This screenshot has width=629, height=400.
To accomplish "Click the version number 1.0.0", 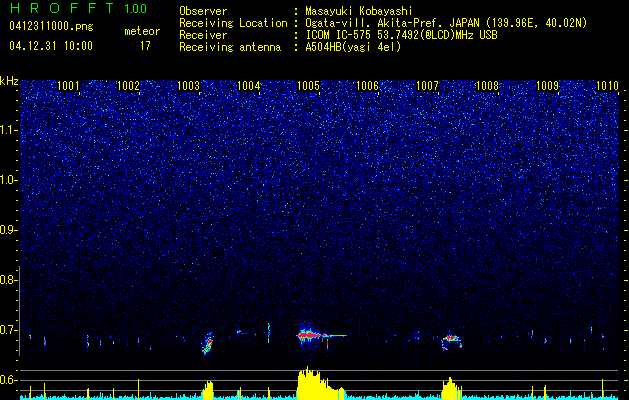I will pyautogui.click(x=136, y=8).
